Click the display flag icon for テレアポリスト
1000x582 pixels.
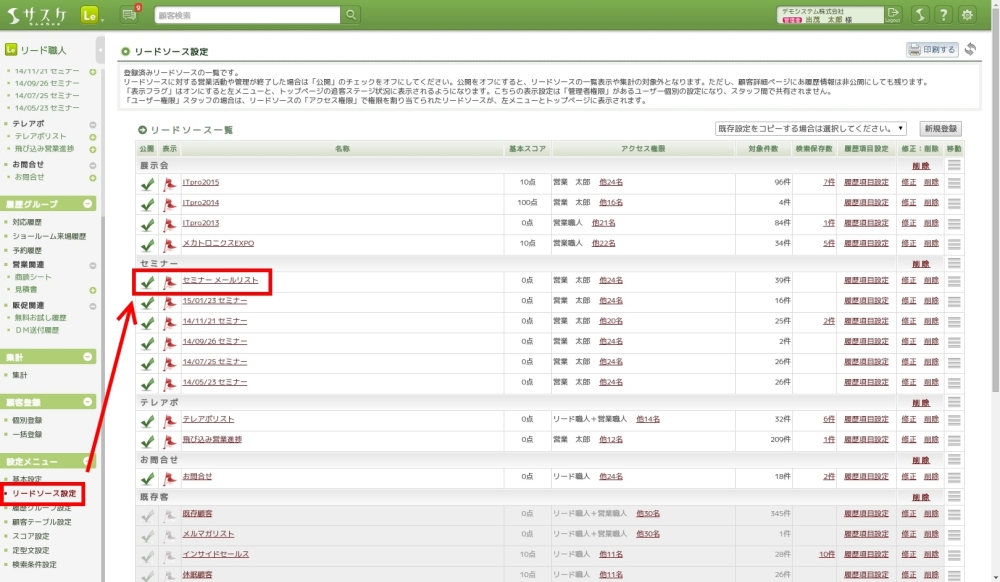click(x=169, y=420)
